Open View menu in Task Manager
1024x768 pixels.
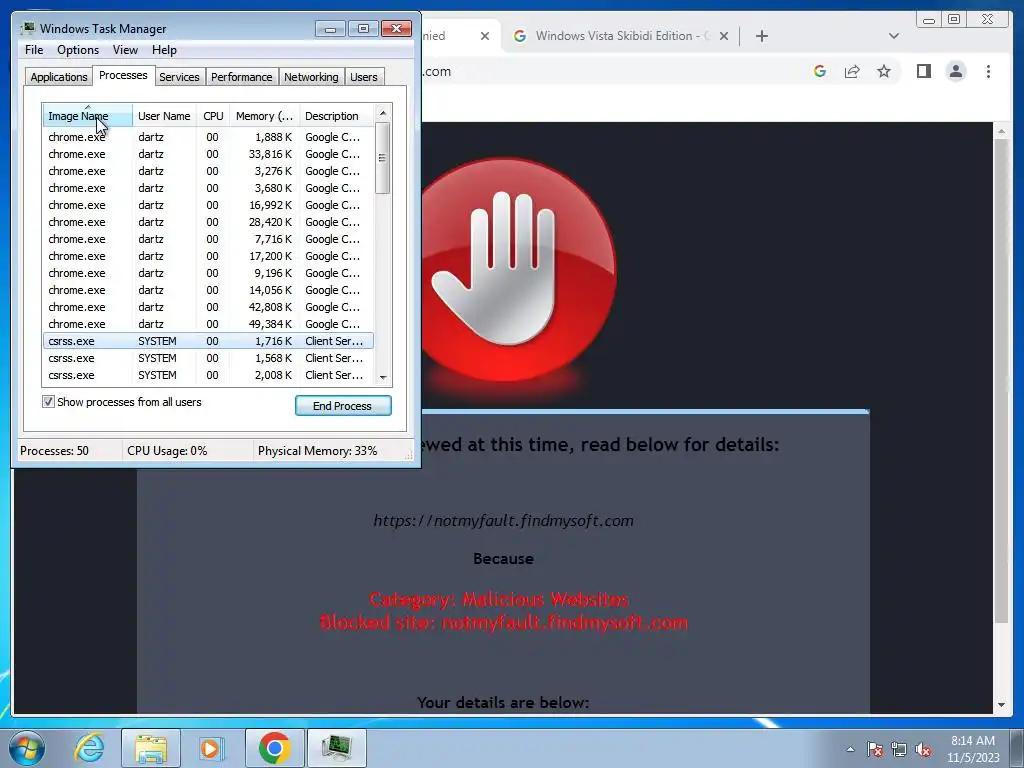pyautogui.click(x=125, y=50)
